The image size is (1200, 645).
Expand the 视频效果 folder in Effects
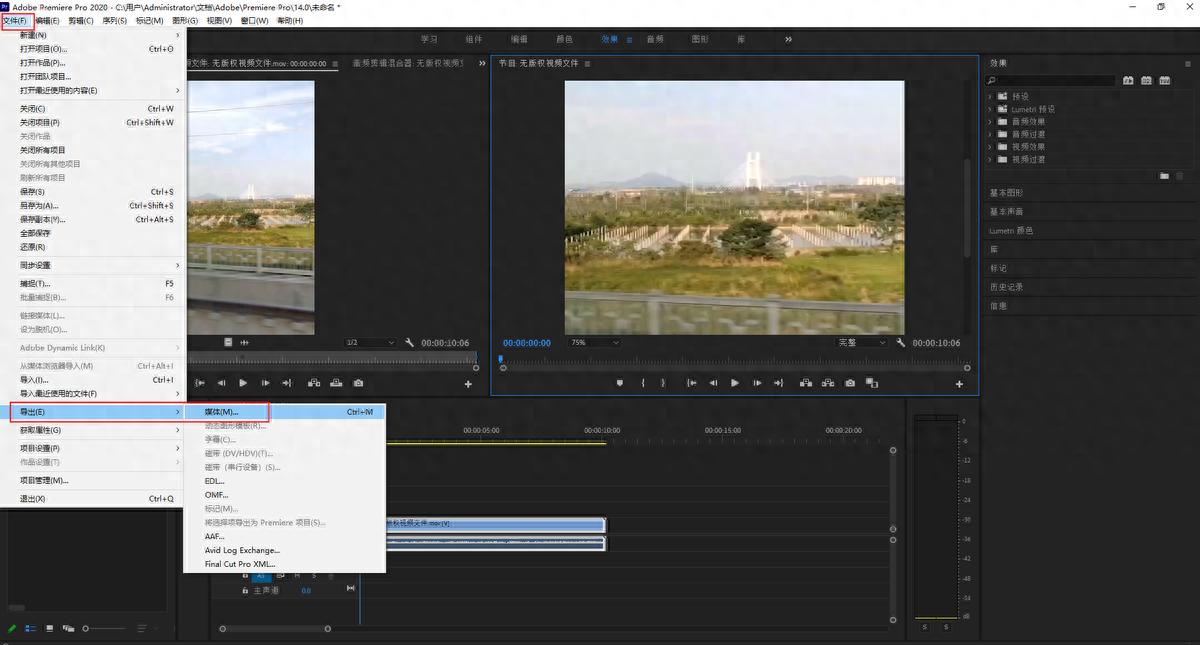[x=990, y=146]
